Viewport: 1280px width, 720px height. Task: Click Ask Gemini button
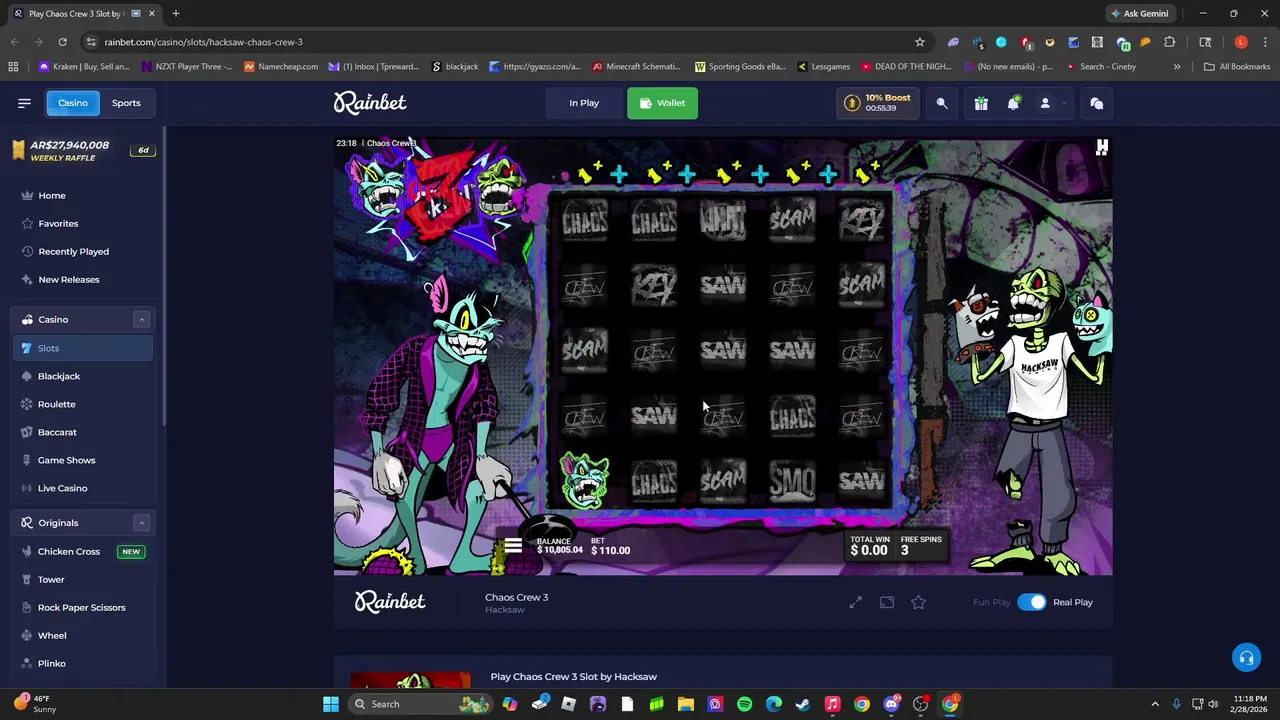coord(1139,13)
